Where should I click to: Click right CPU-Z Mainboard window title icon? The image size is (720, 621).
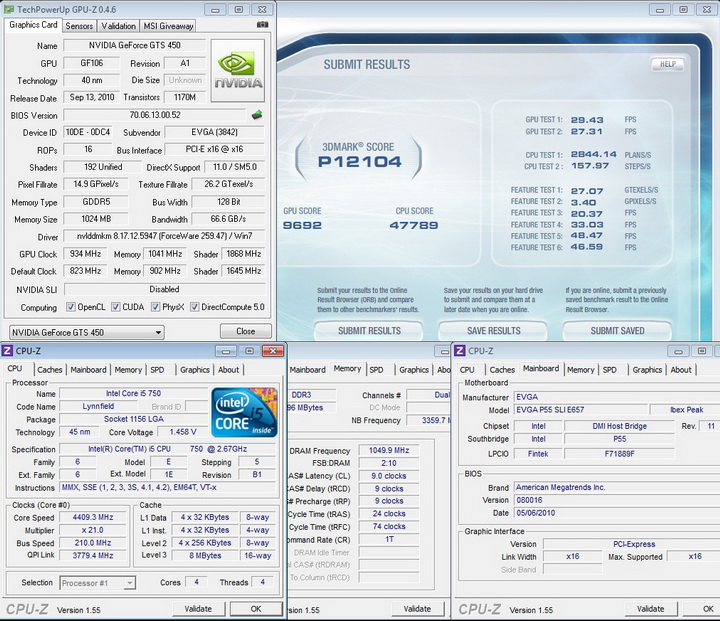click(460, 351)
